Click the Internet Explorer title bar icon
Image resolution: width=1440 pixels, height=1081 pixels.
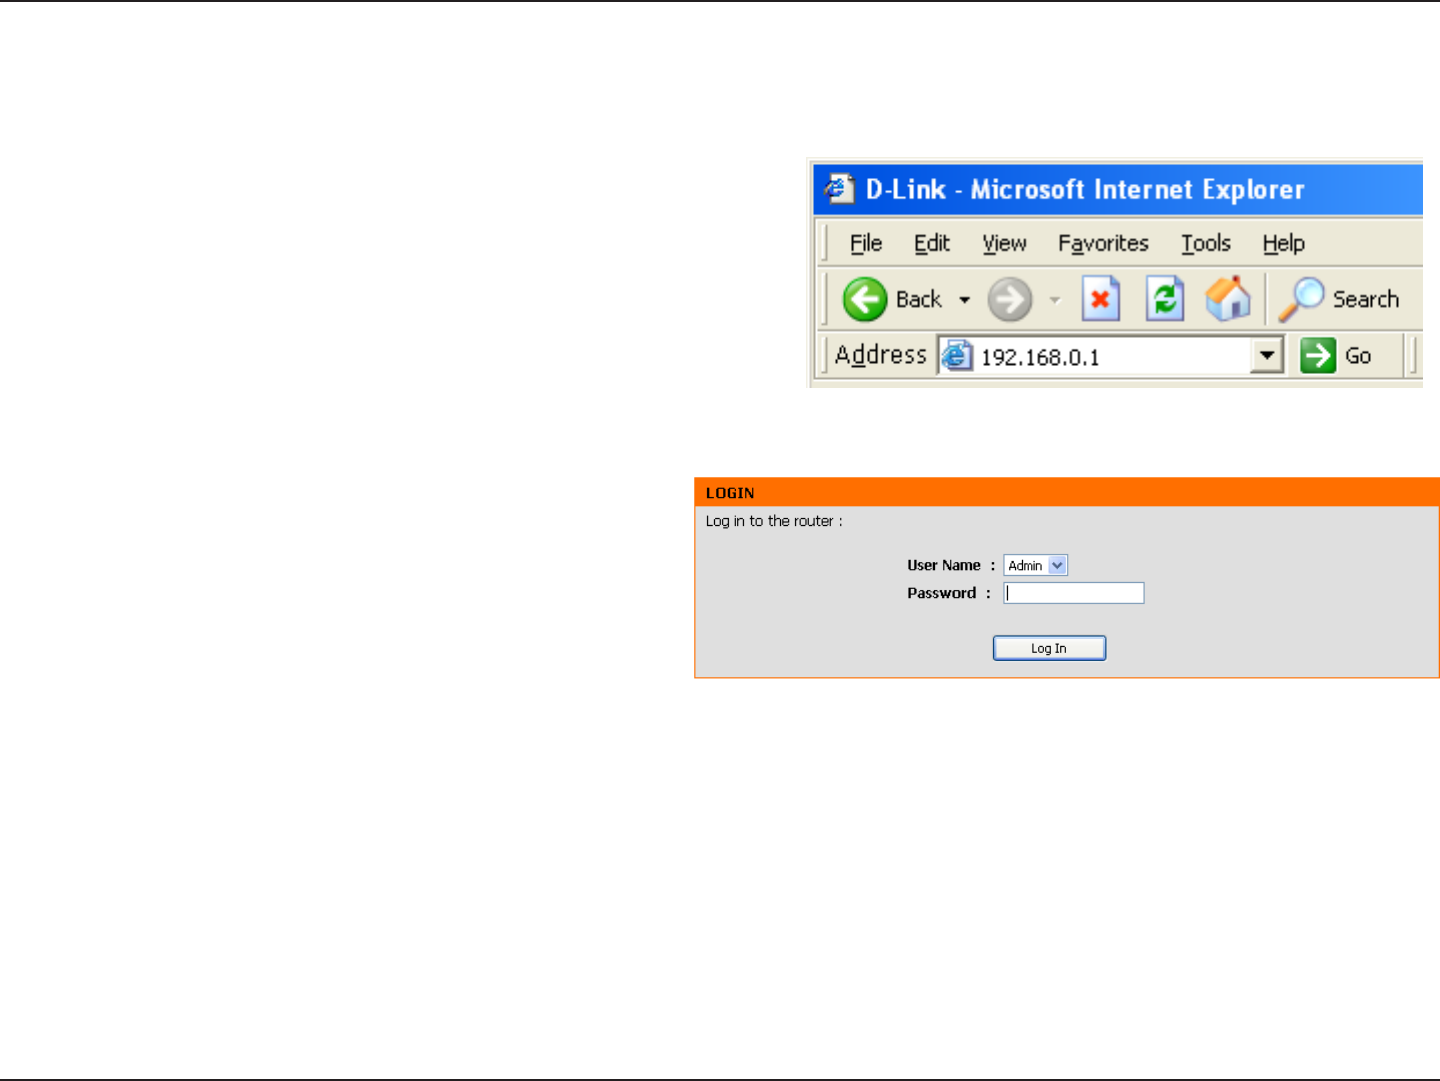tap(839, 189)
